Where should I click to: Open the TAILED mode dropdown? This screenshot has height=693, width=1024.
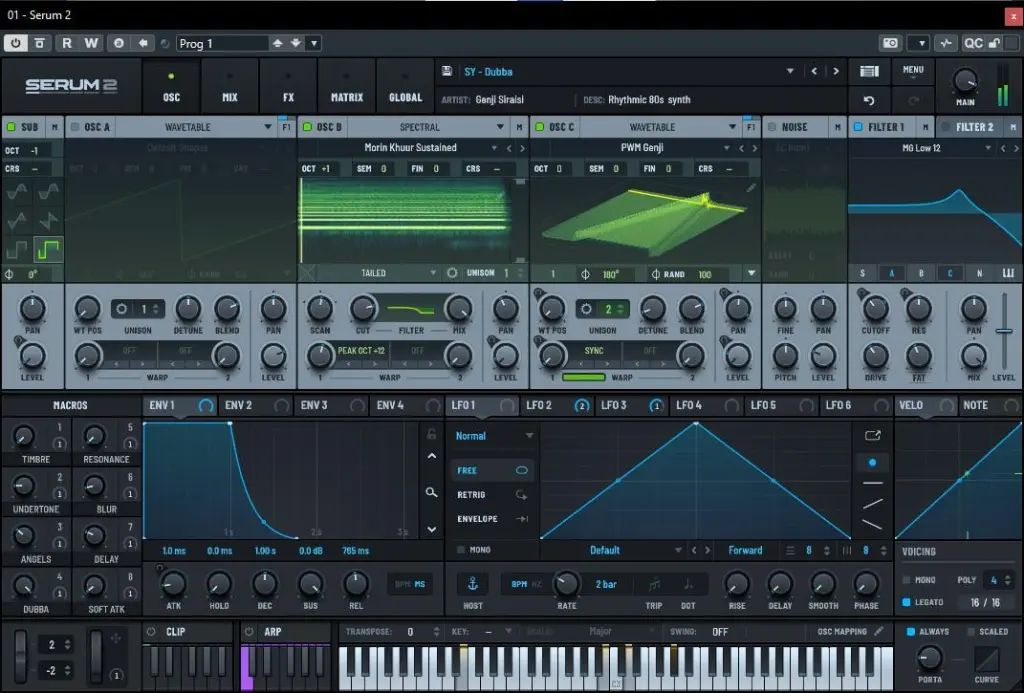coord(433,273)
